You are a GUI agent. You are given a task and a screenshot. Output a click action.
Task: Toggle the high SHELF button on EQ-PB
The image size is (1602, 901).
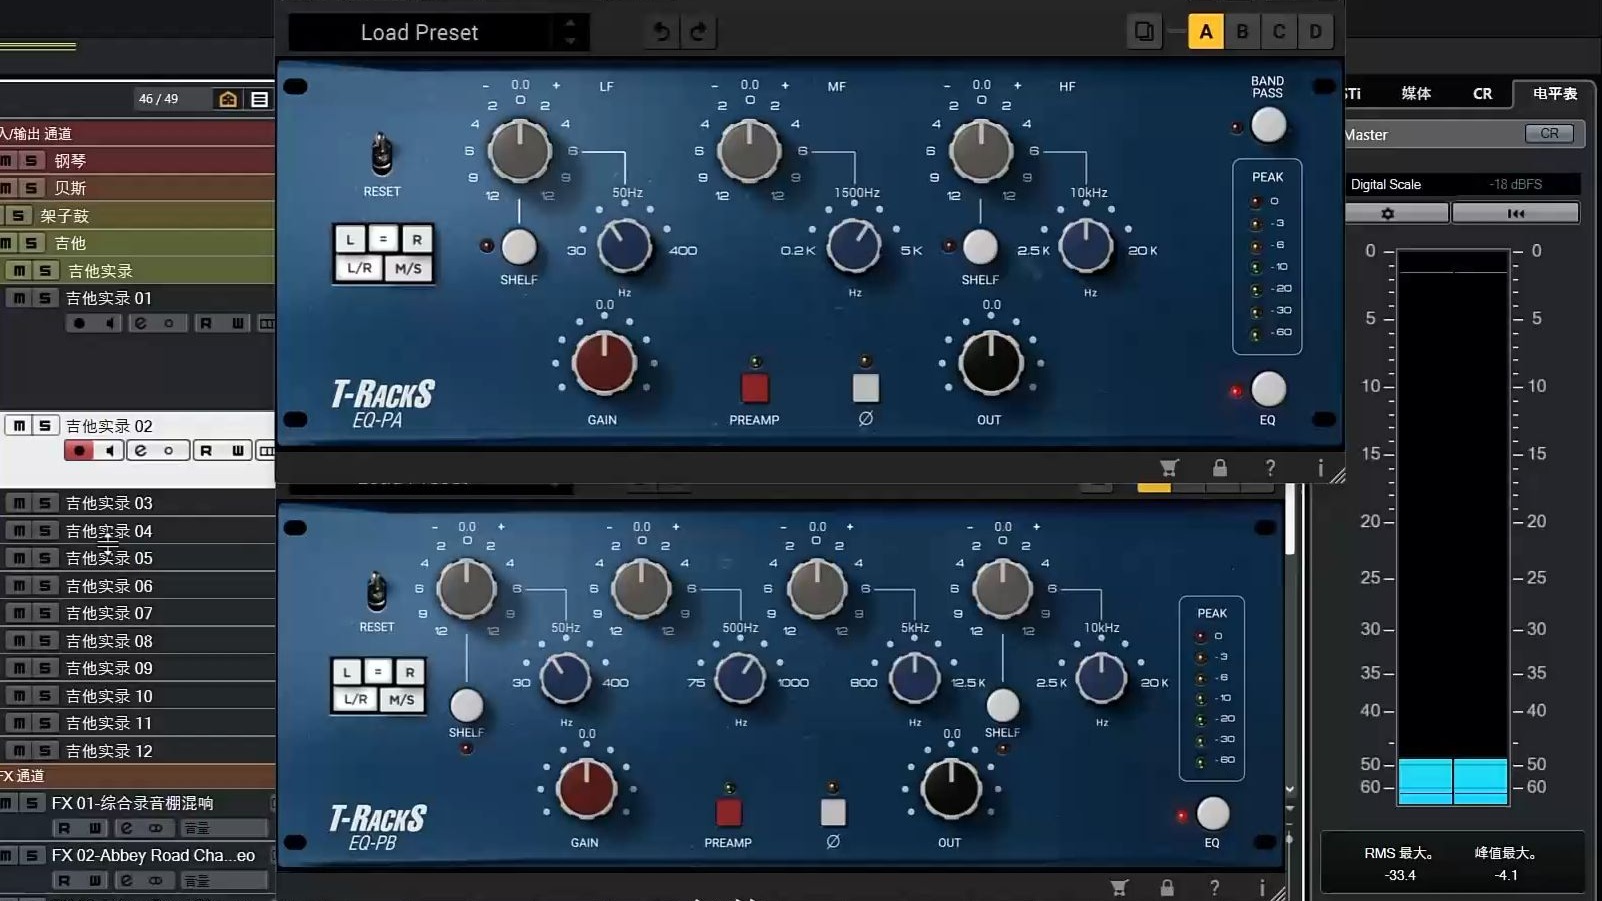click(1002, 705)
